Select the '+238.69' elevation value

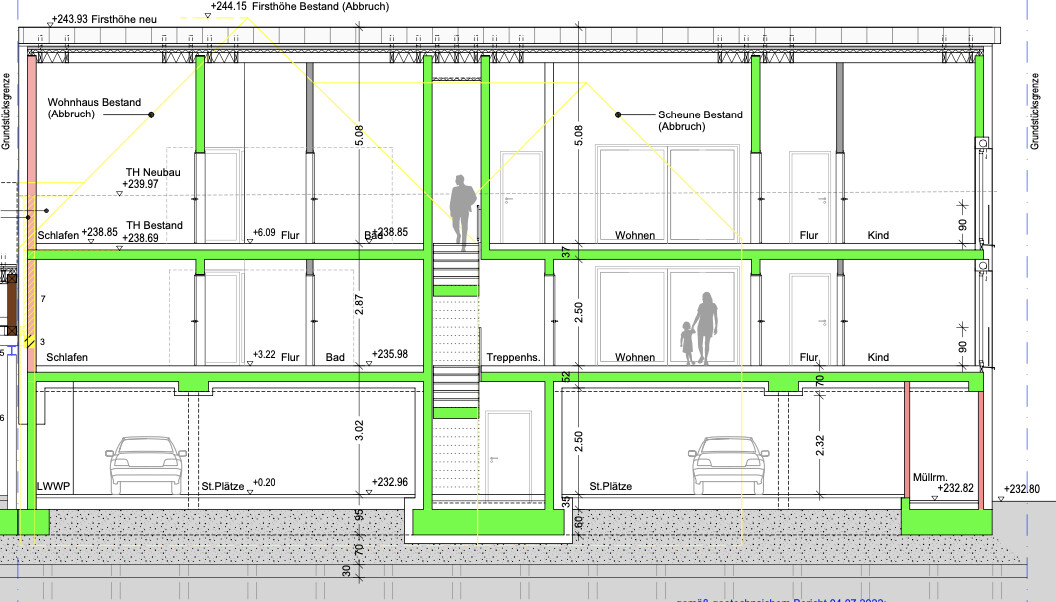[140, 238]
